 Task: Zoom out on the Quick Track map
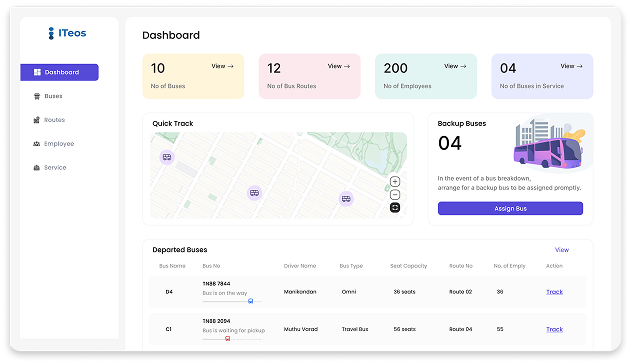[395, 195]
